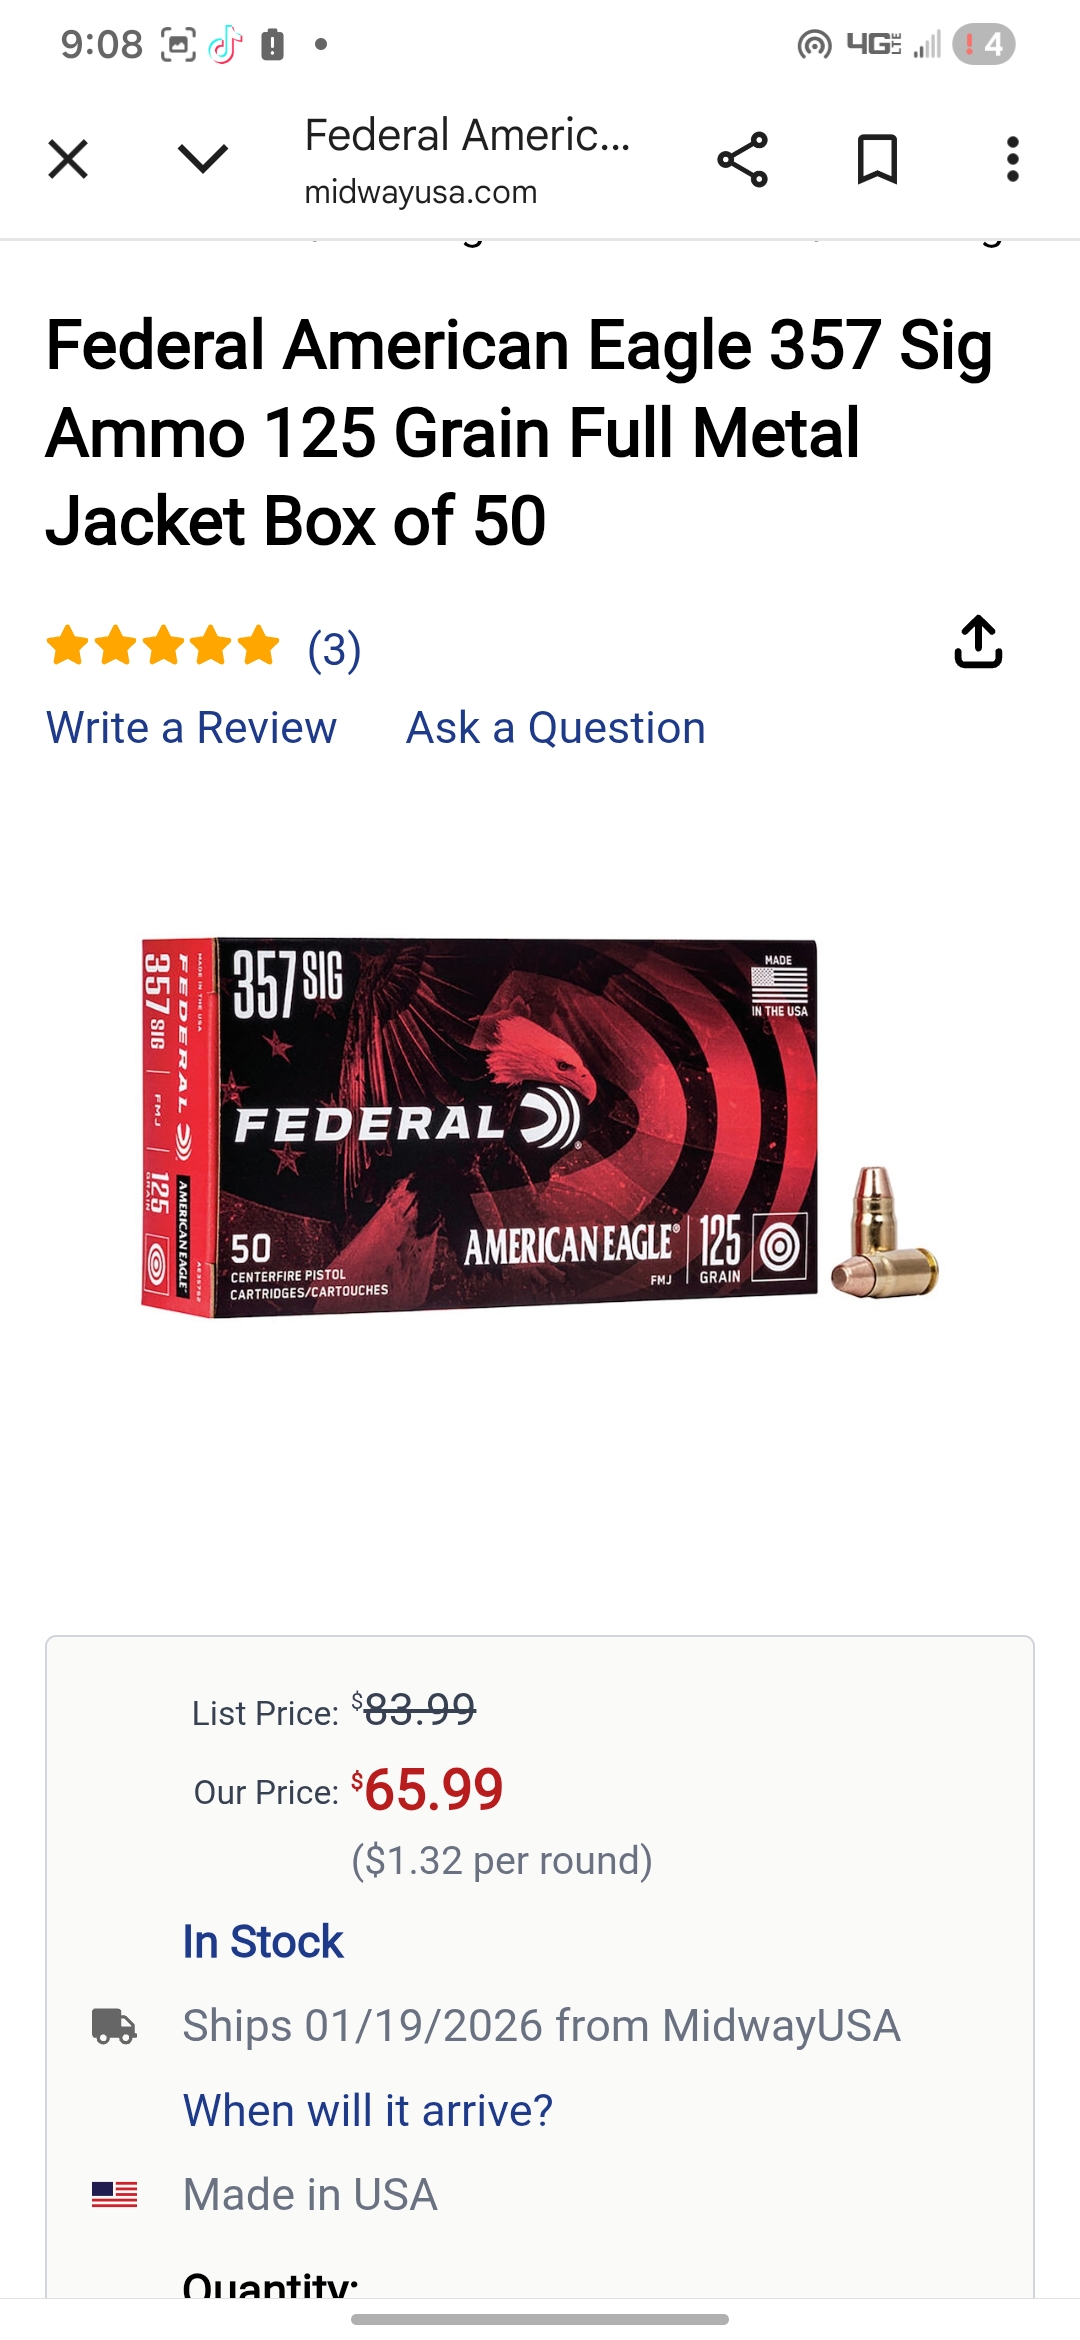The height and width of the screenshot is (2340, 1080).
Task: Tap the 357 Sig cartridges image
Action: [884, 1234]
